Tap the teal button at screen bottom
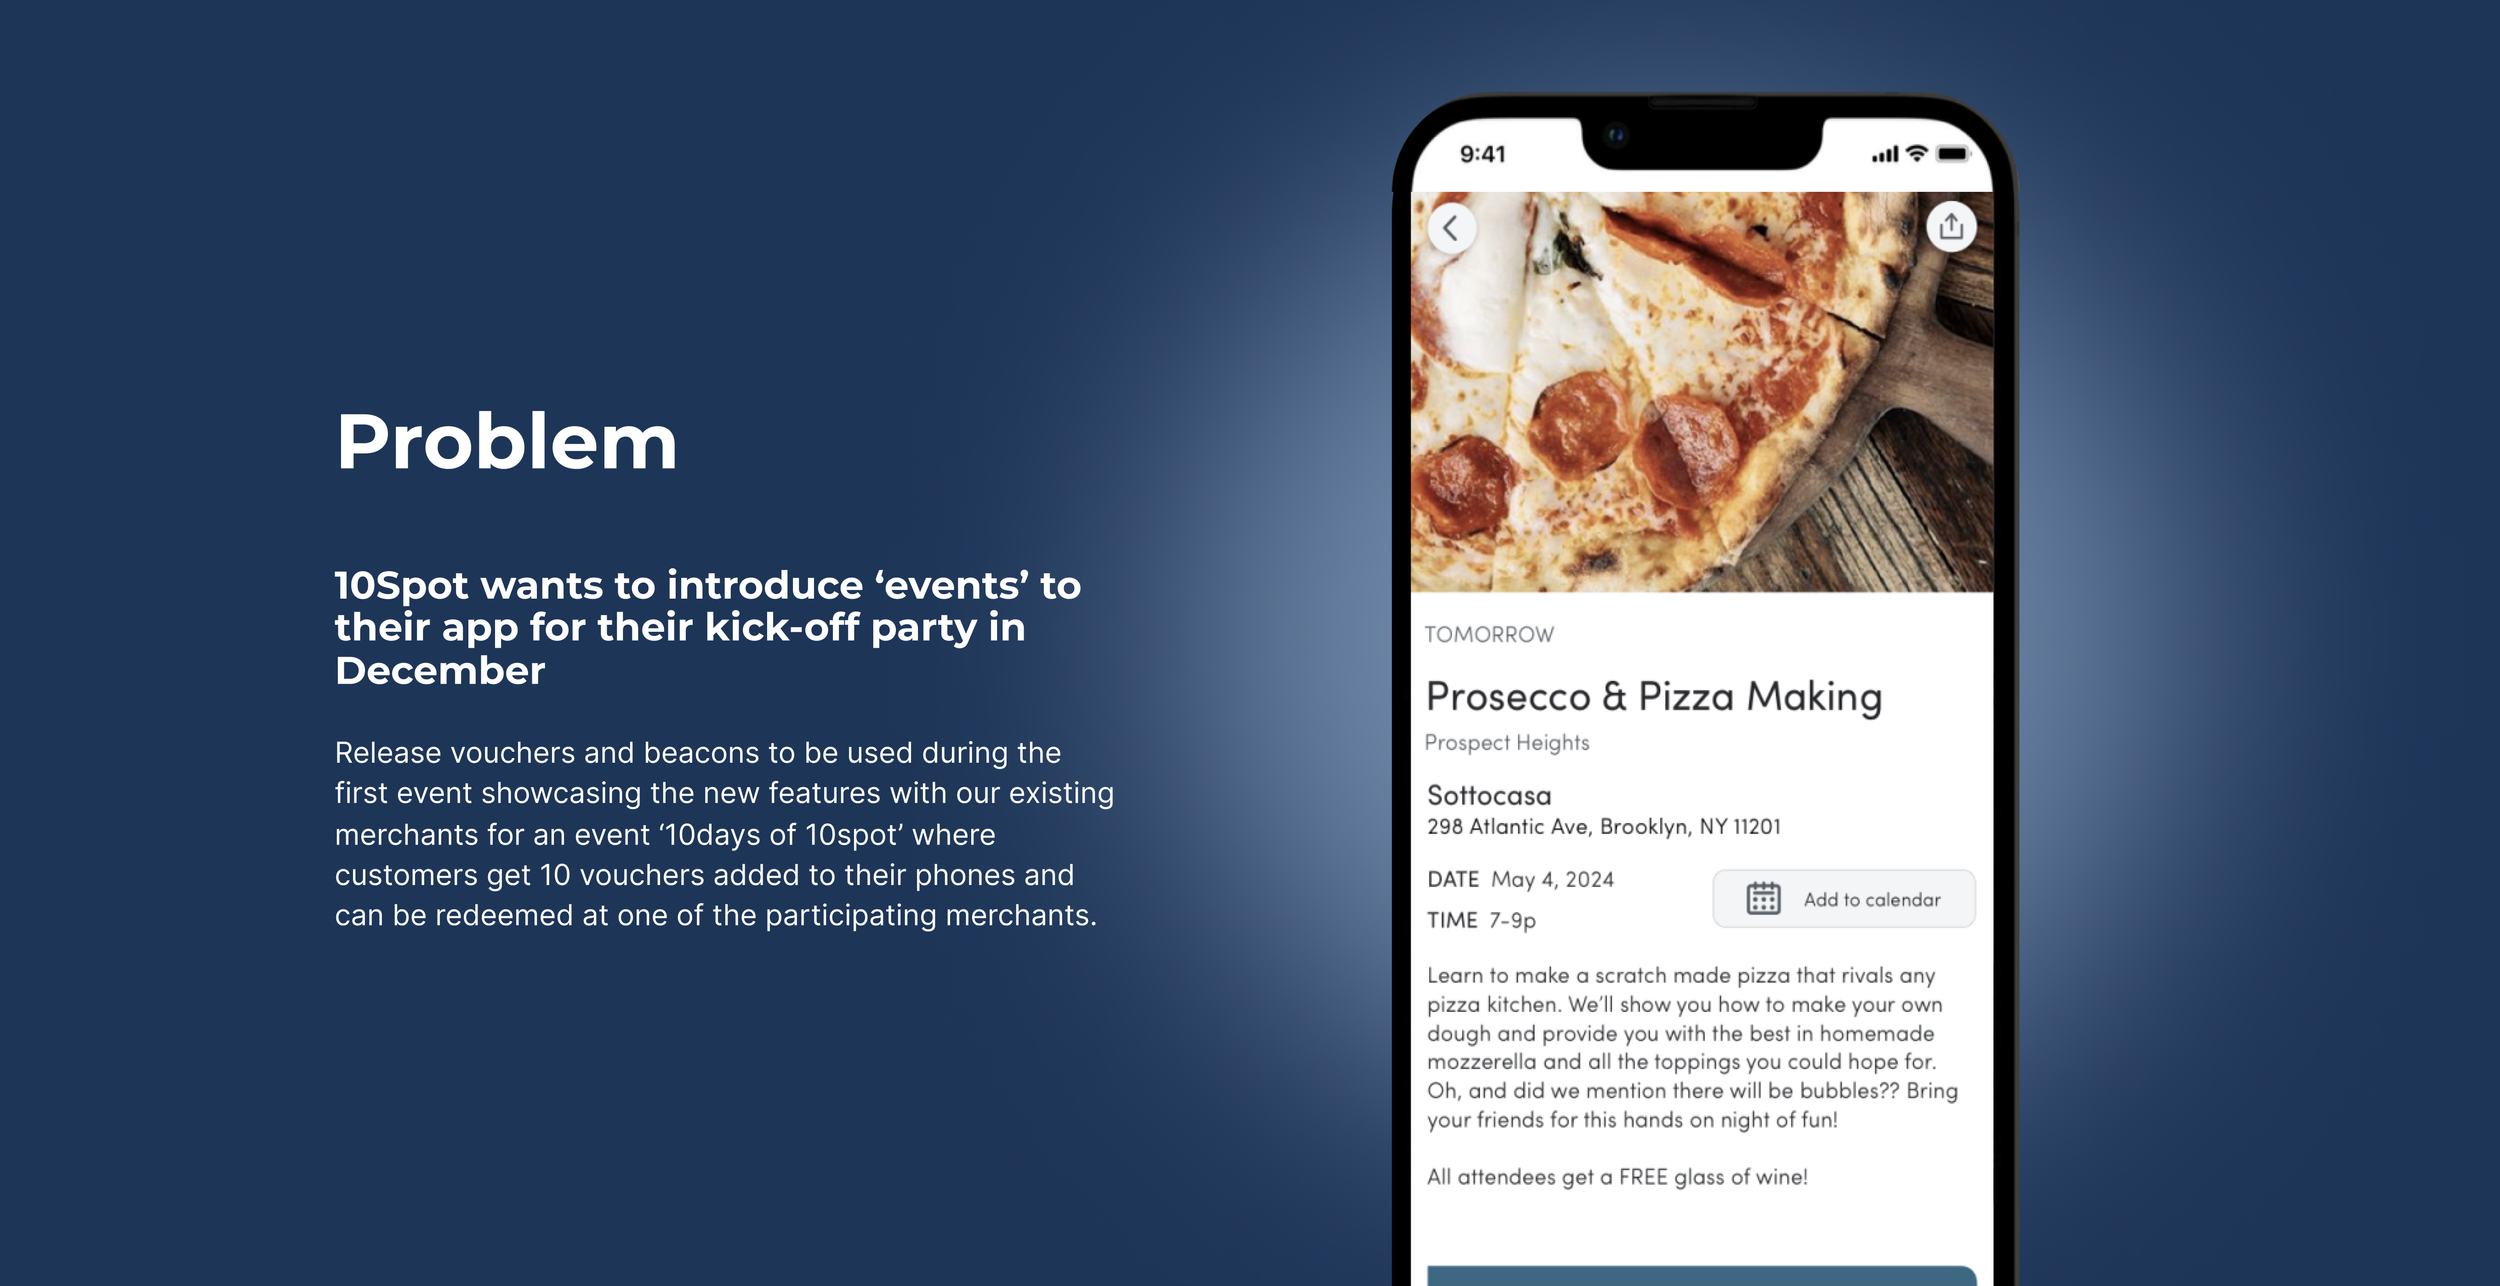This screenshot has width=2500, height=1286. [1701, 1276]
